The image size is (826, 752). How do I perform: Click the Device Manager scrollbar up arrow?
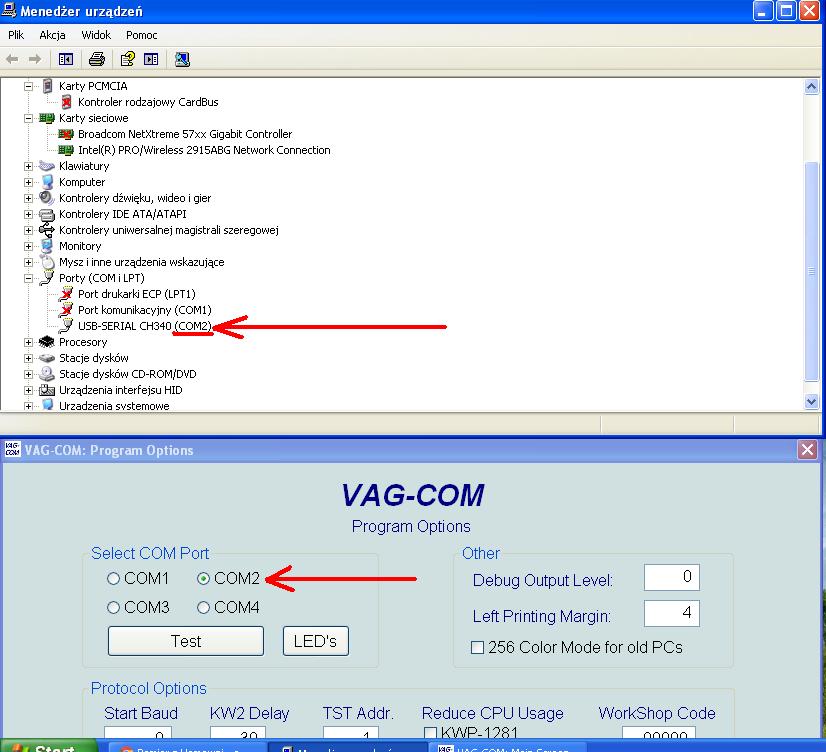point(811,86)
